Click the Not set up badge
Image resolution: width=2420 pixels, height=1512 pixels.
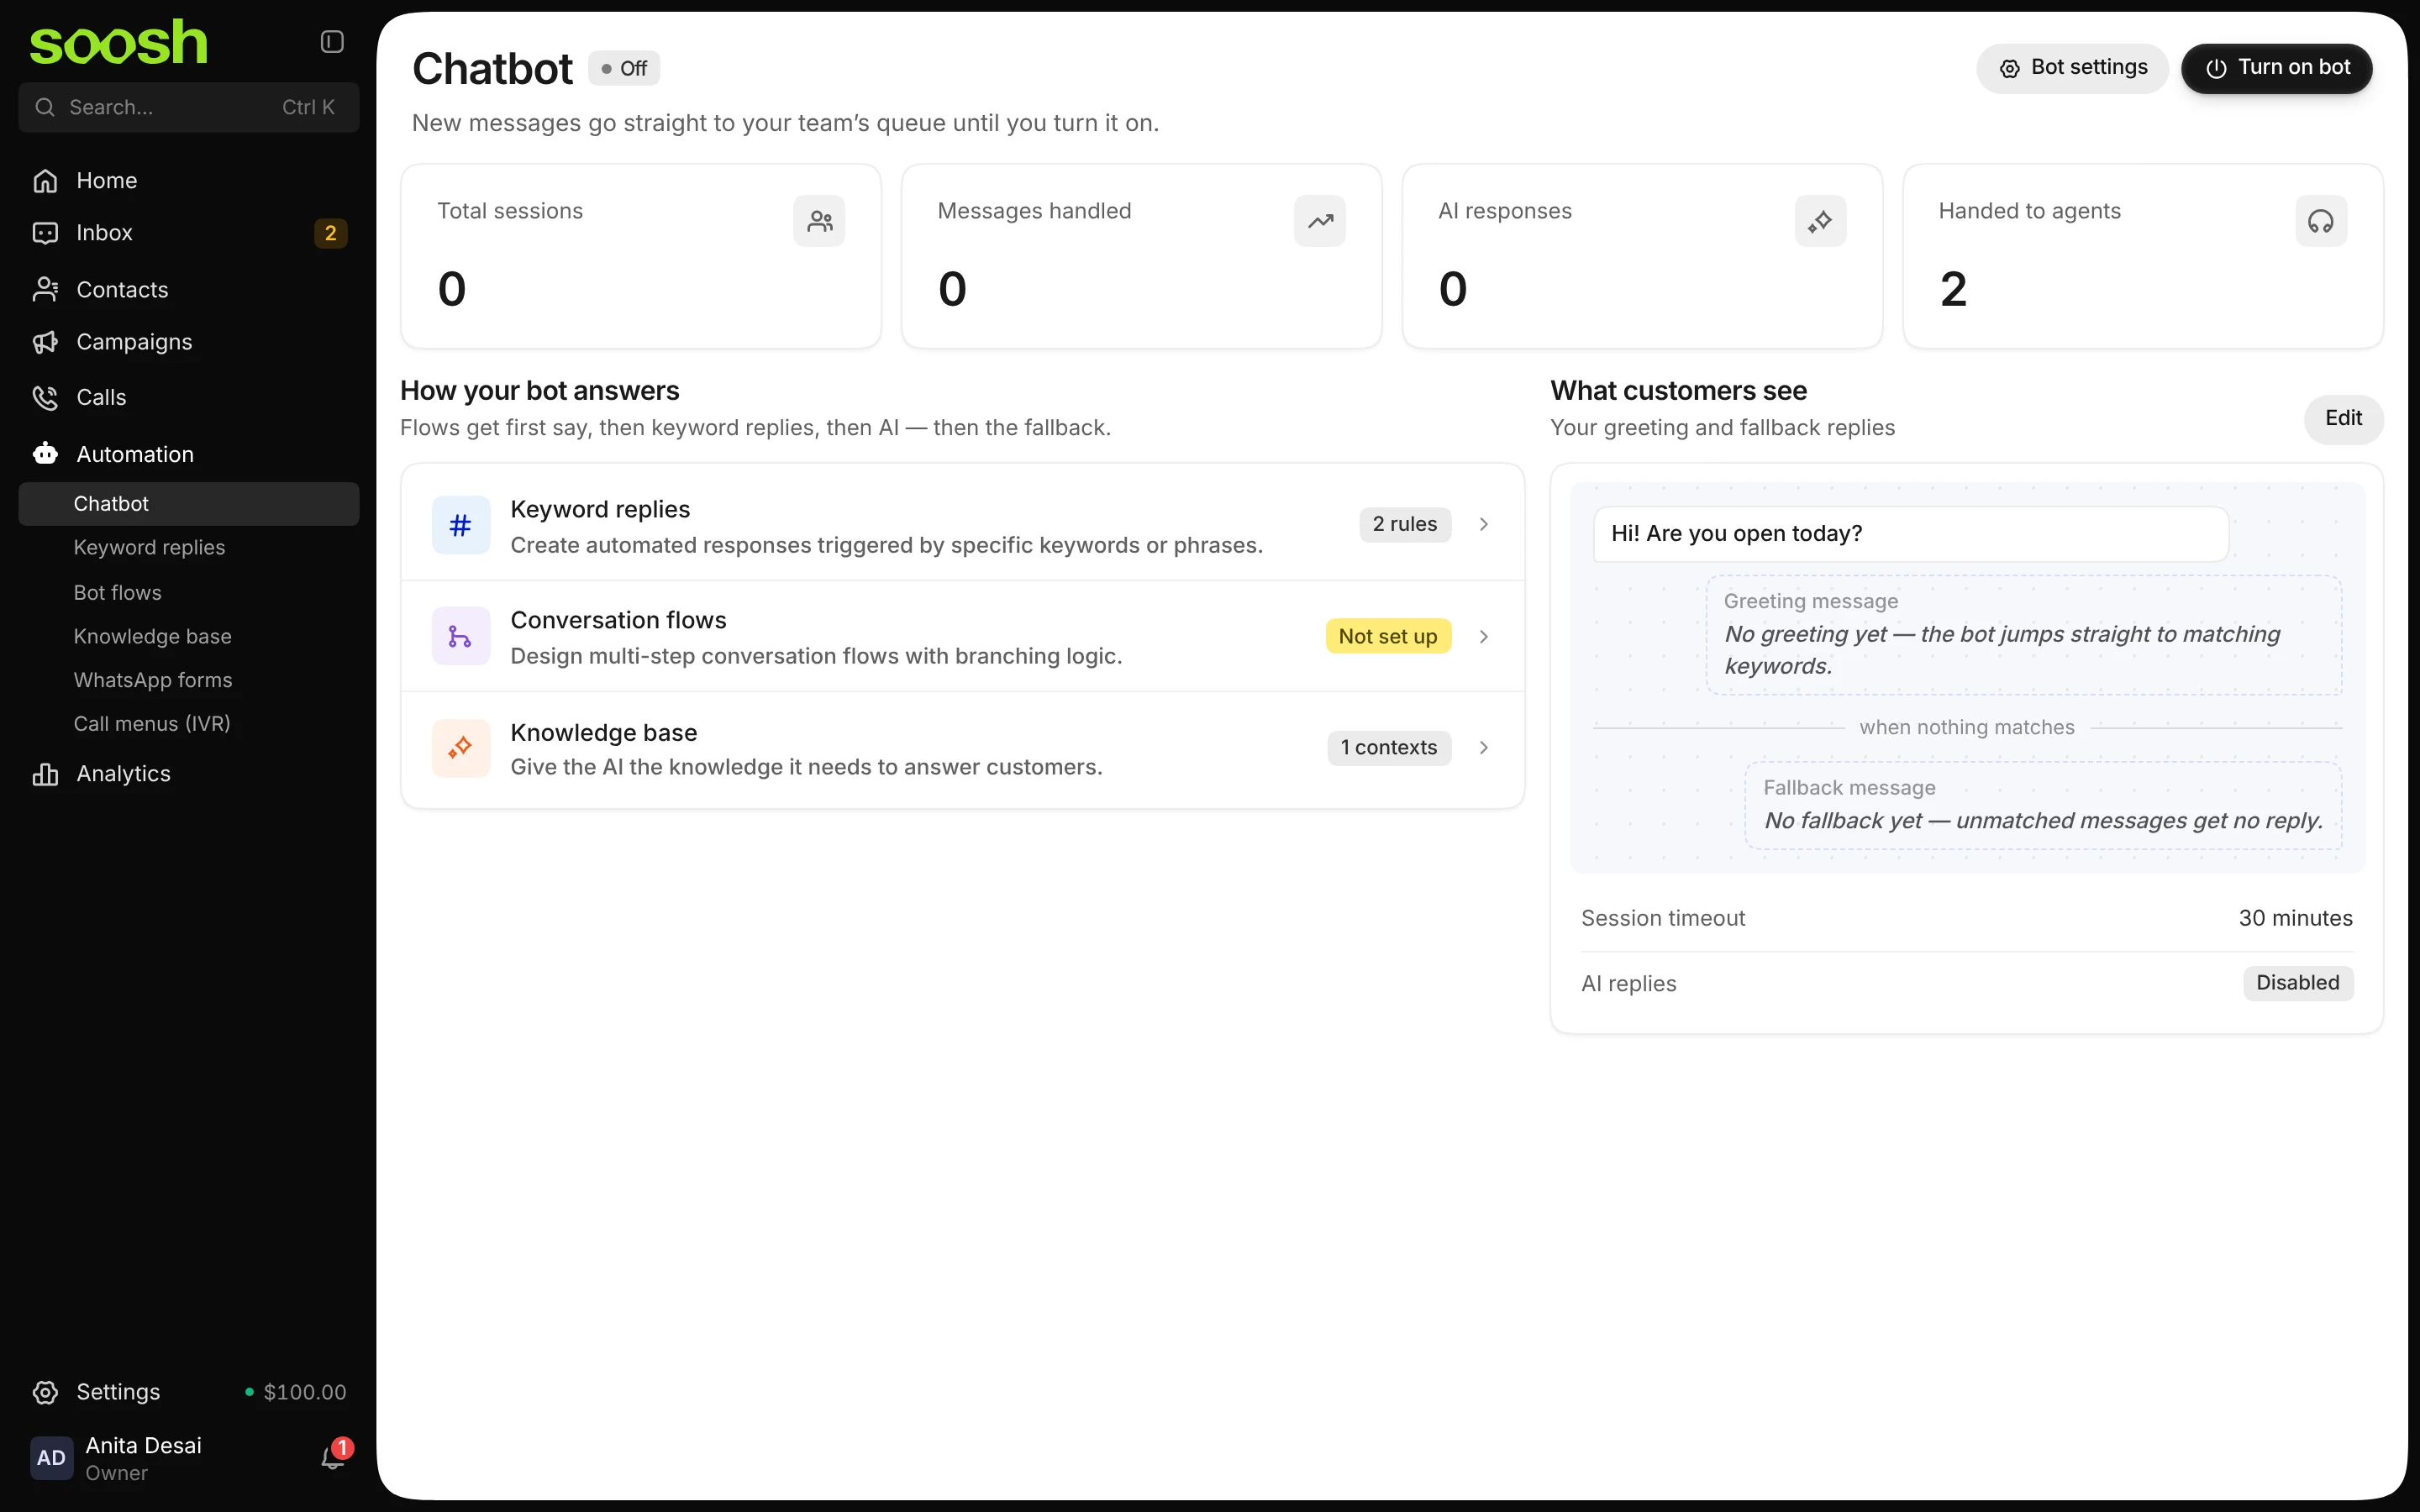(x=1388, y=637)
